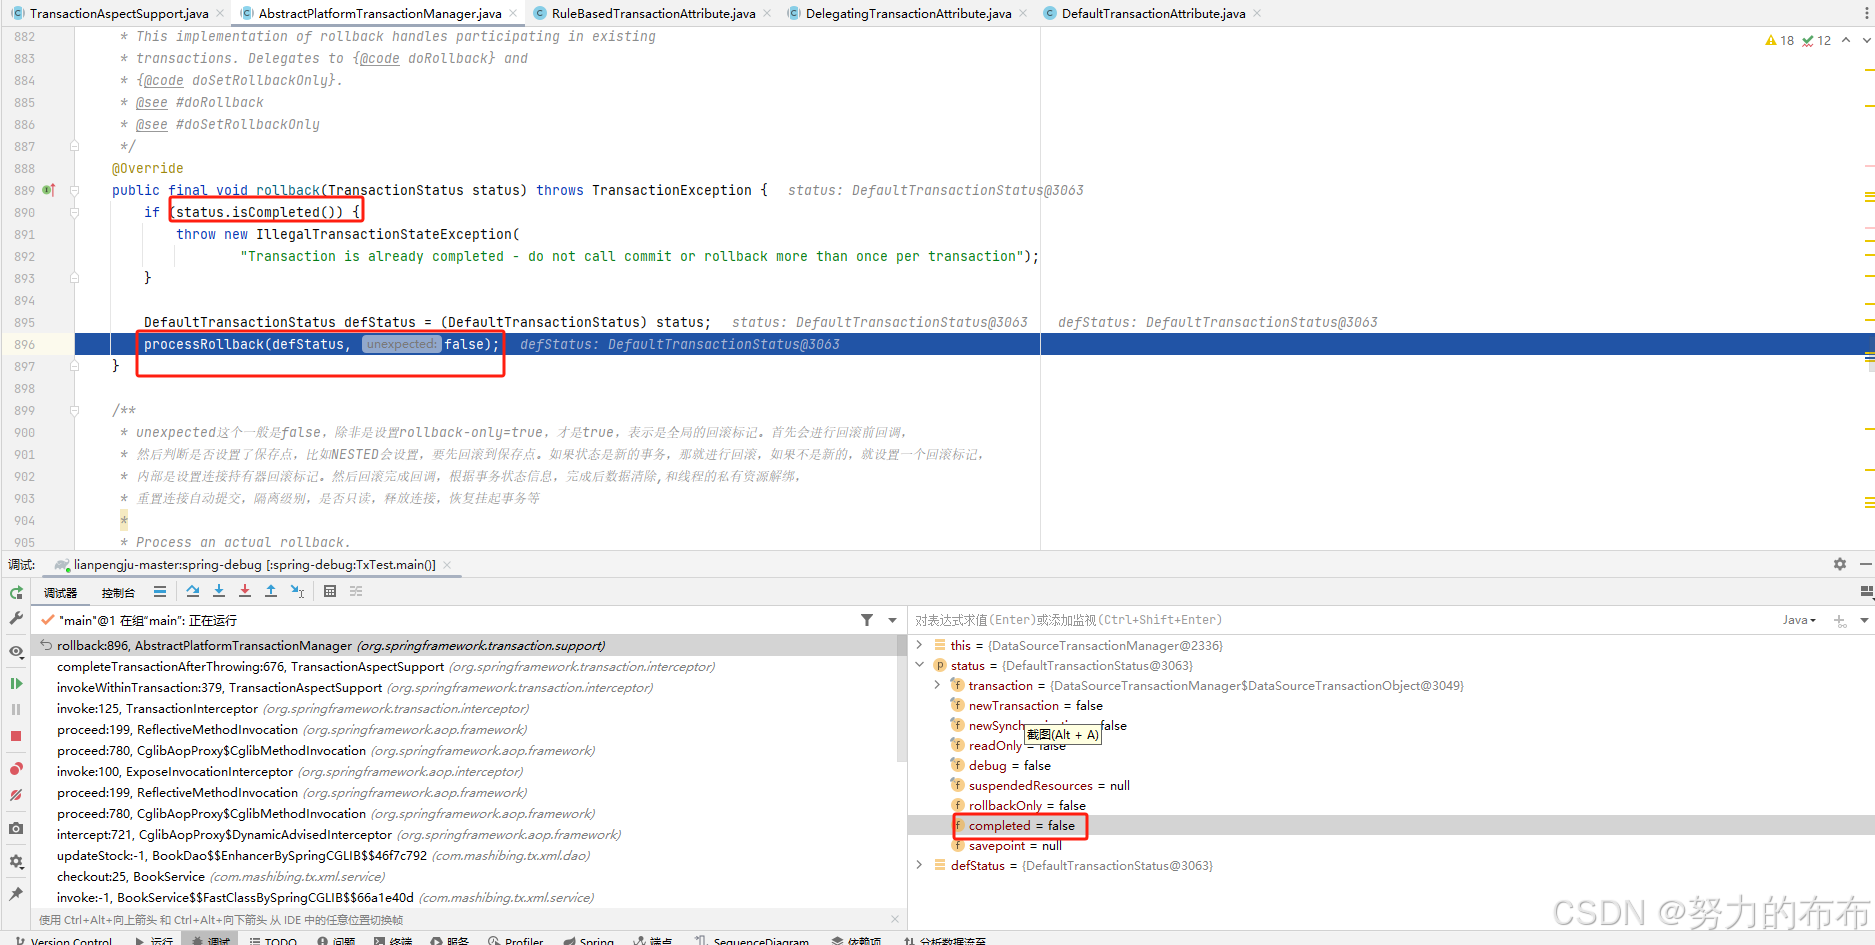Open the Profiler tool window
The width and height of the screenshot is (1875, 945).
click(516, 940)
